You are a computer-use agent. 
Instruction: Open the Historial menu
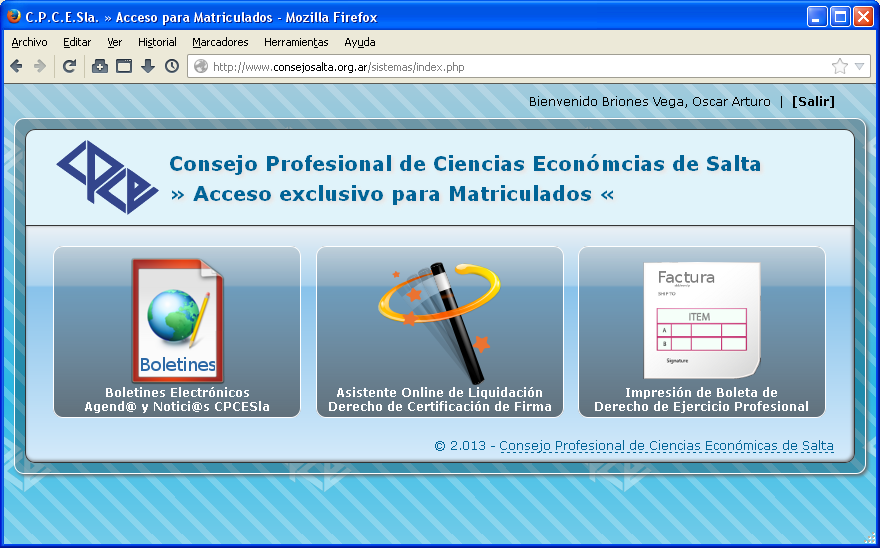pos(157,42)
